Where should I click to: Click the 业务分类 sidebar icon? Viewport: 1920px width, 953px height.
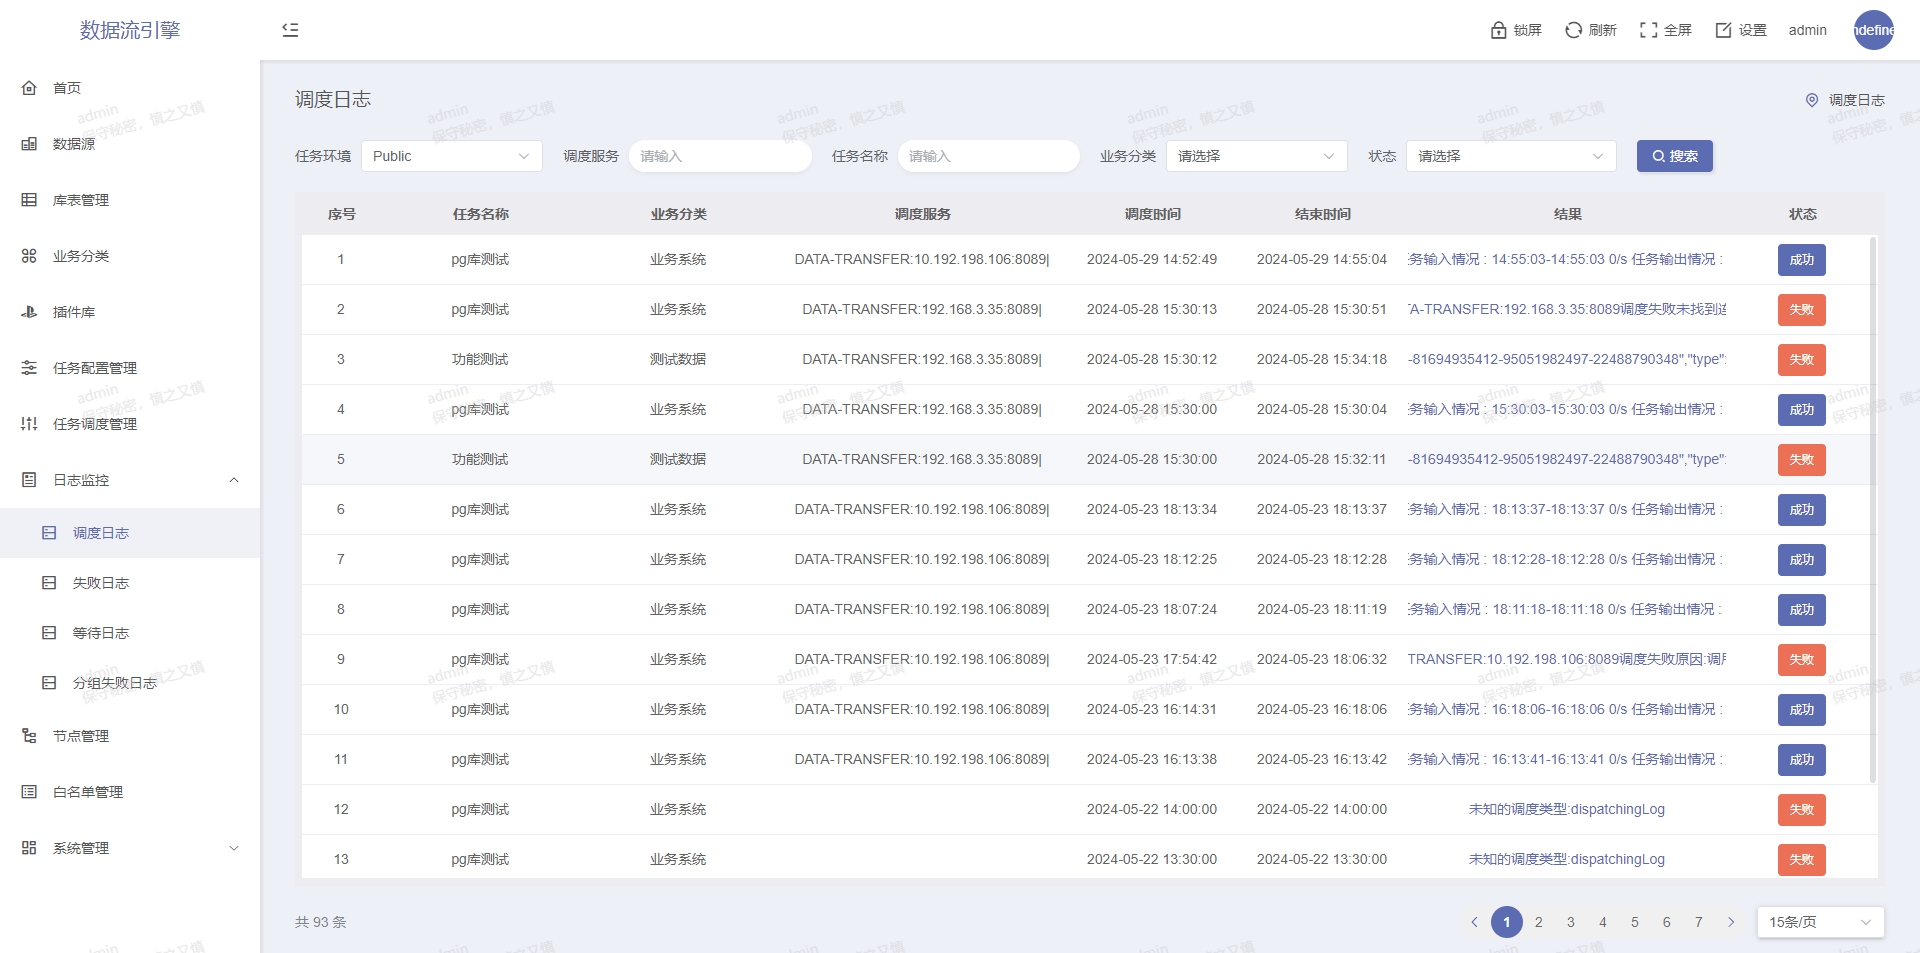tap(29, 256)
